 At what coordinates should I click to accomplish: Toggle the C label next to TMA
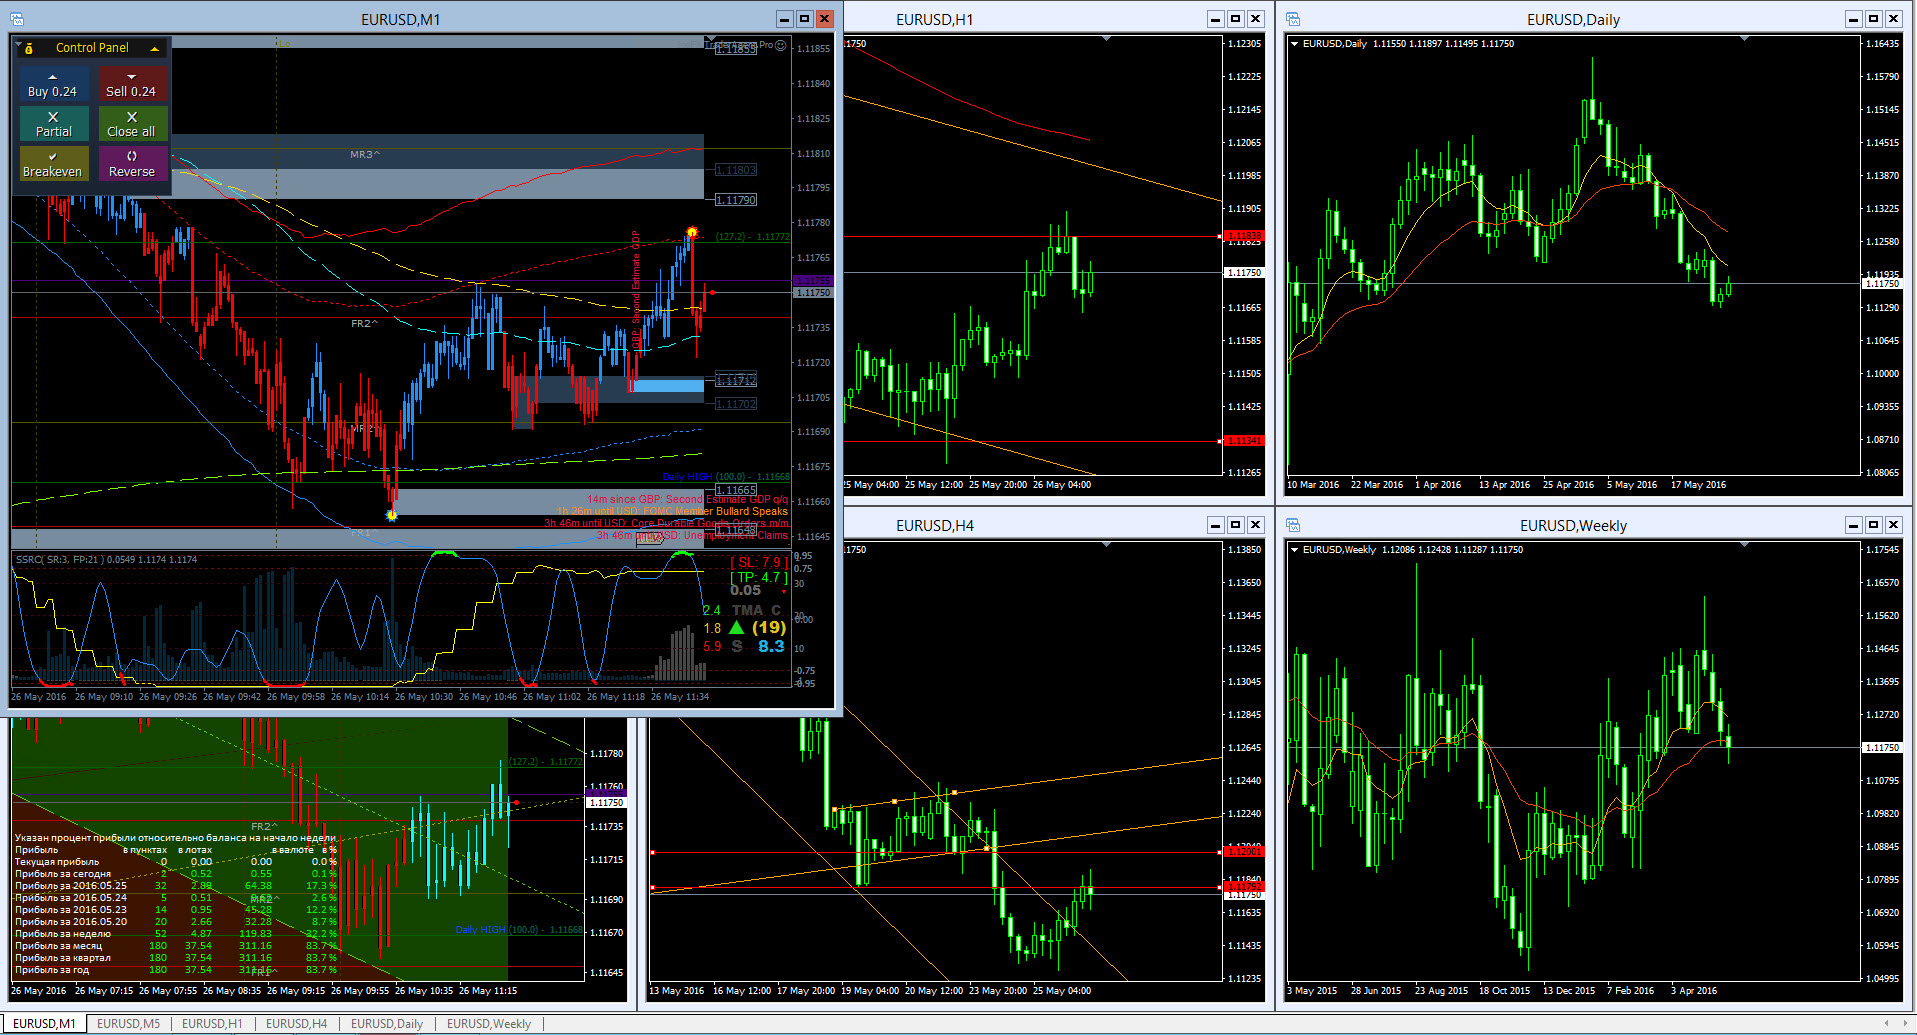click(776, 610)
